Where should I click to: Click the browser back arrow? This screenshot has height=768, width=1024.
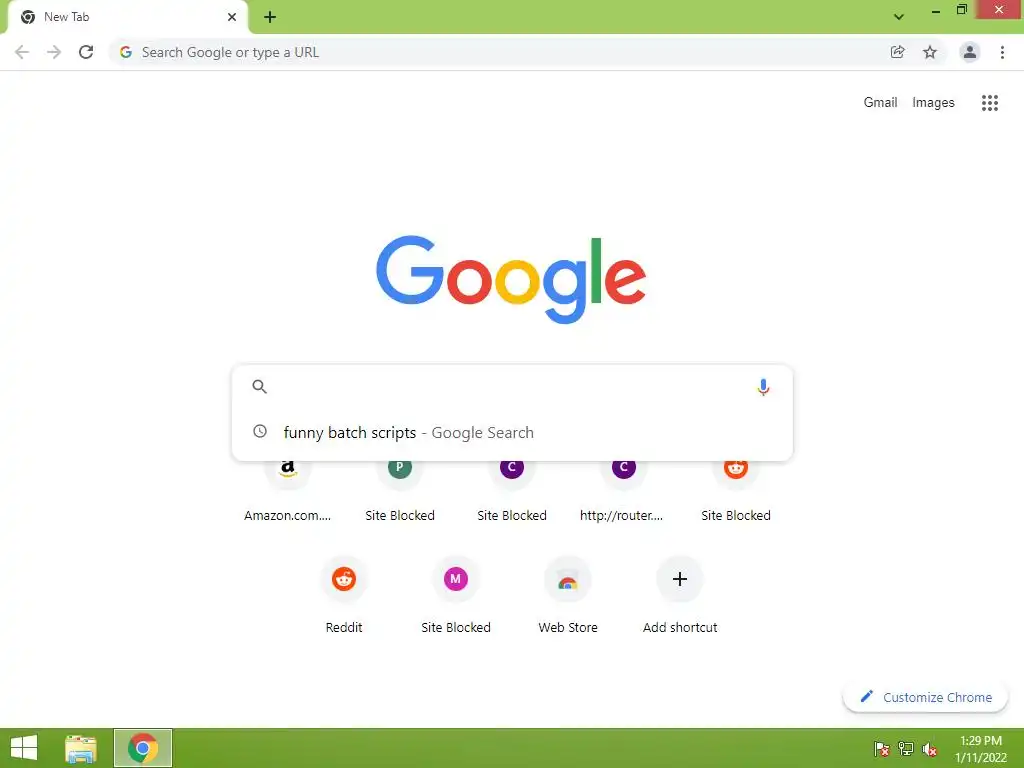click(x=22, y=52)
